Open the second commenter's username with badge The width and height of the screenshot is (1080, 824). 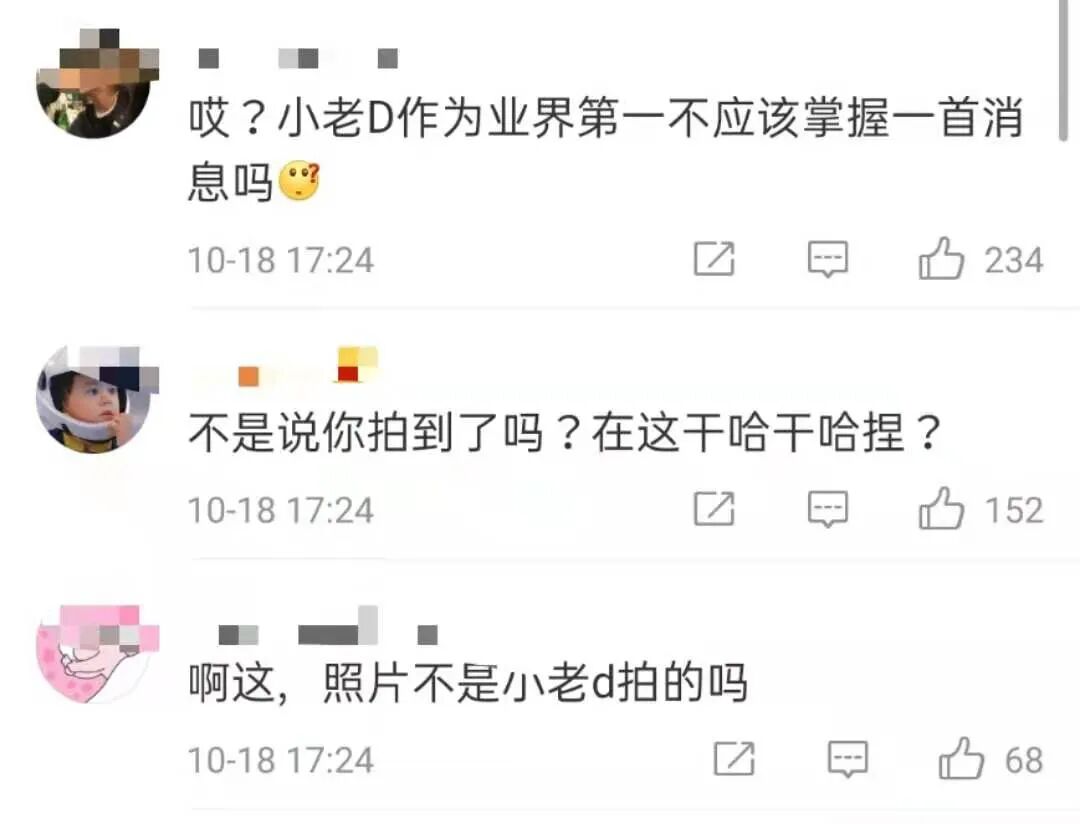284,367
